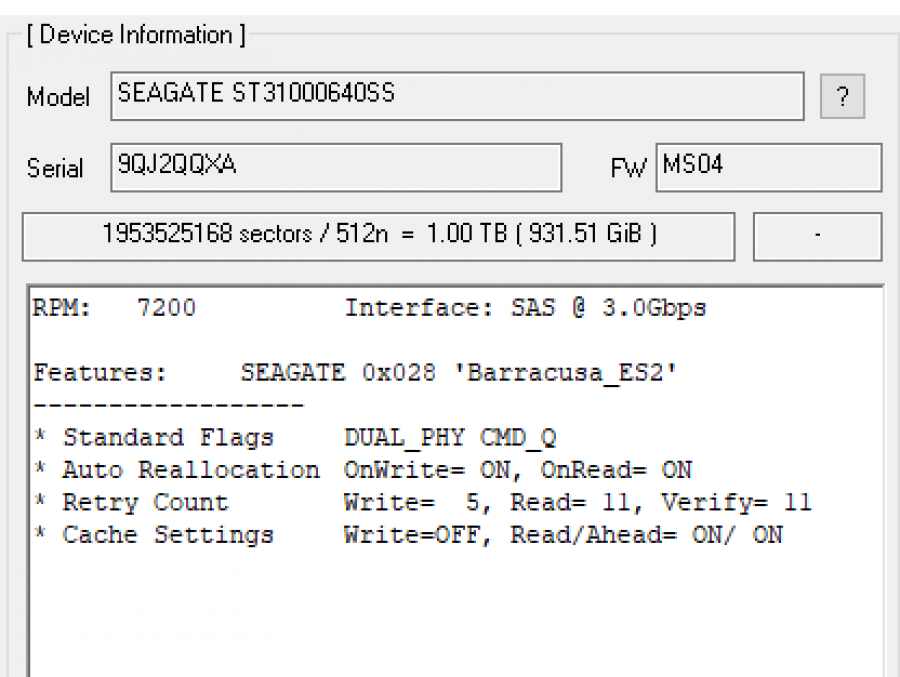900x677 pixels.
Task: Select the Serial number field 9QJ2QQXA
Action: 335,167
